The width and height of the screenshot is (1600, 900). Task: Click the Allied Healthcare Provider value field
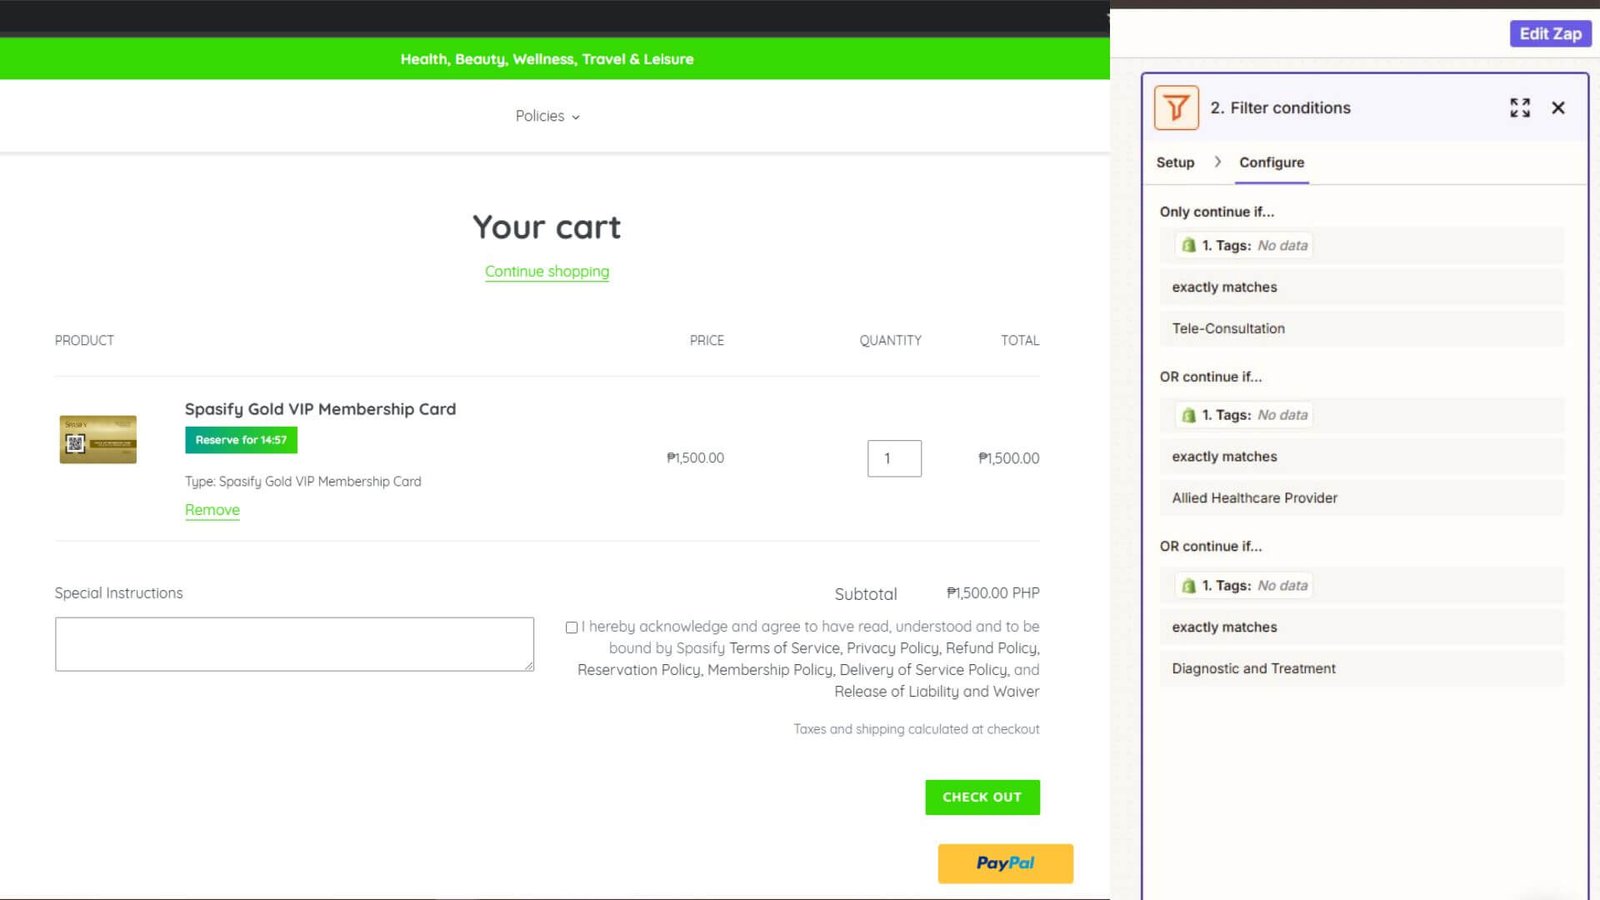click(x=1361, y=497)
